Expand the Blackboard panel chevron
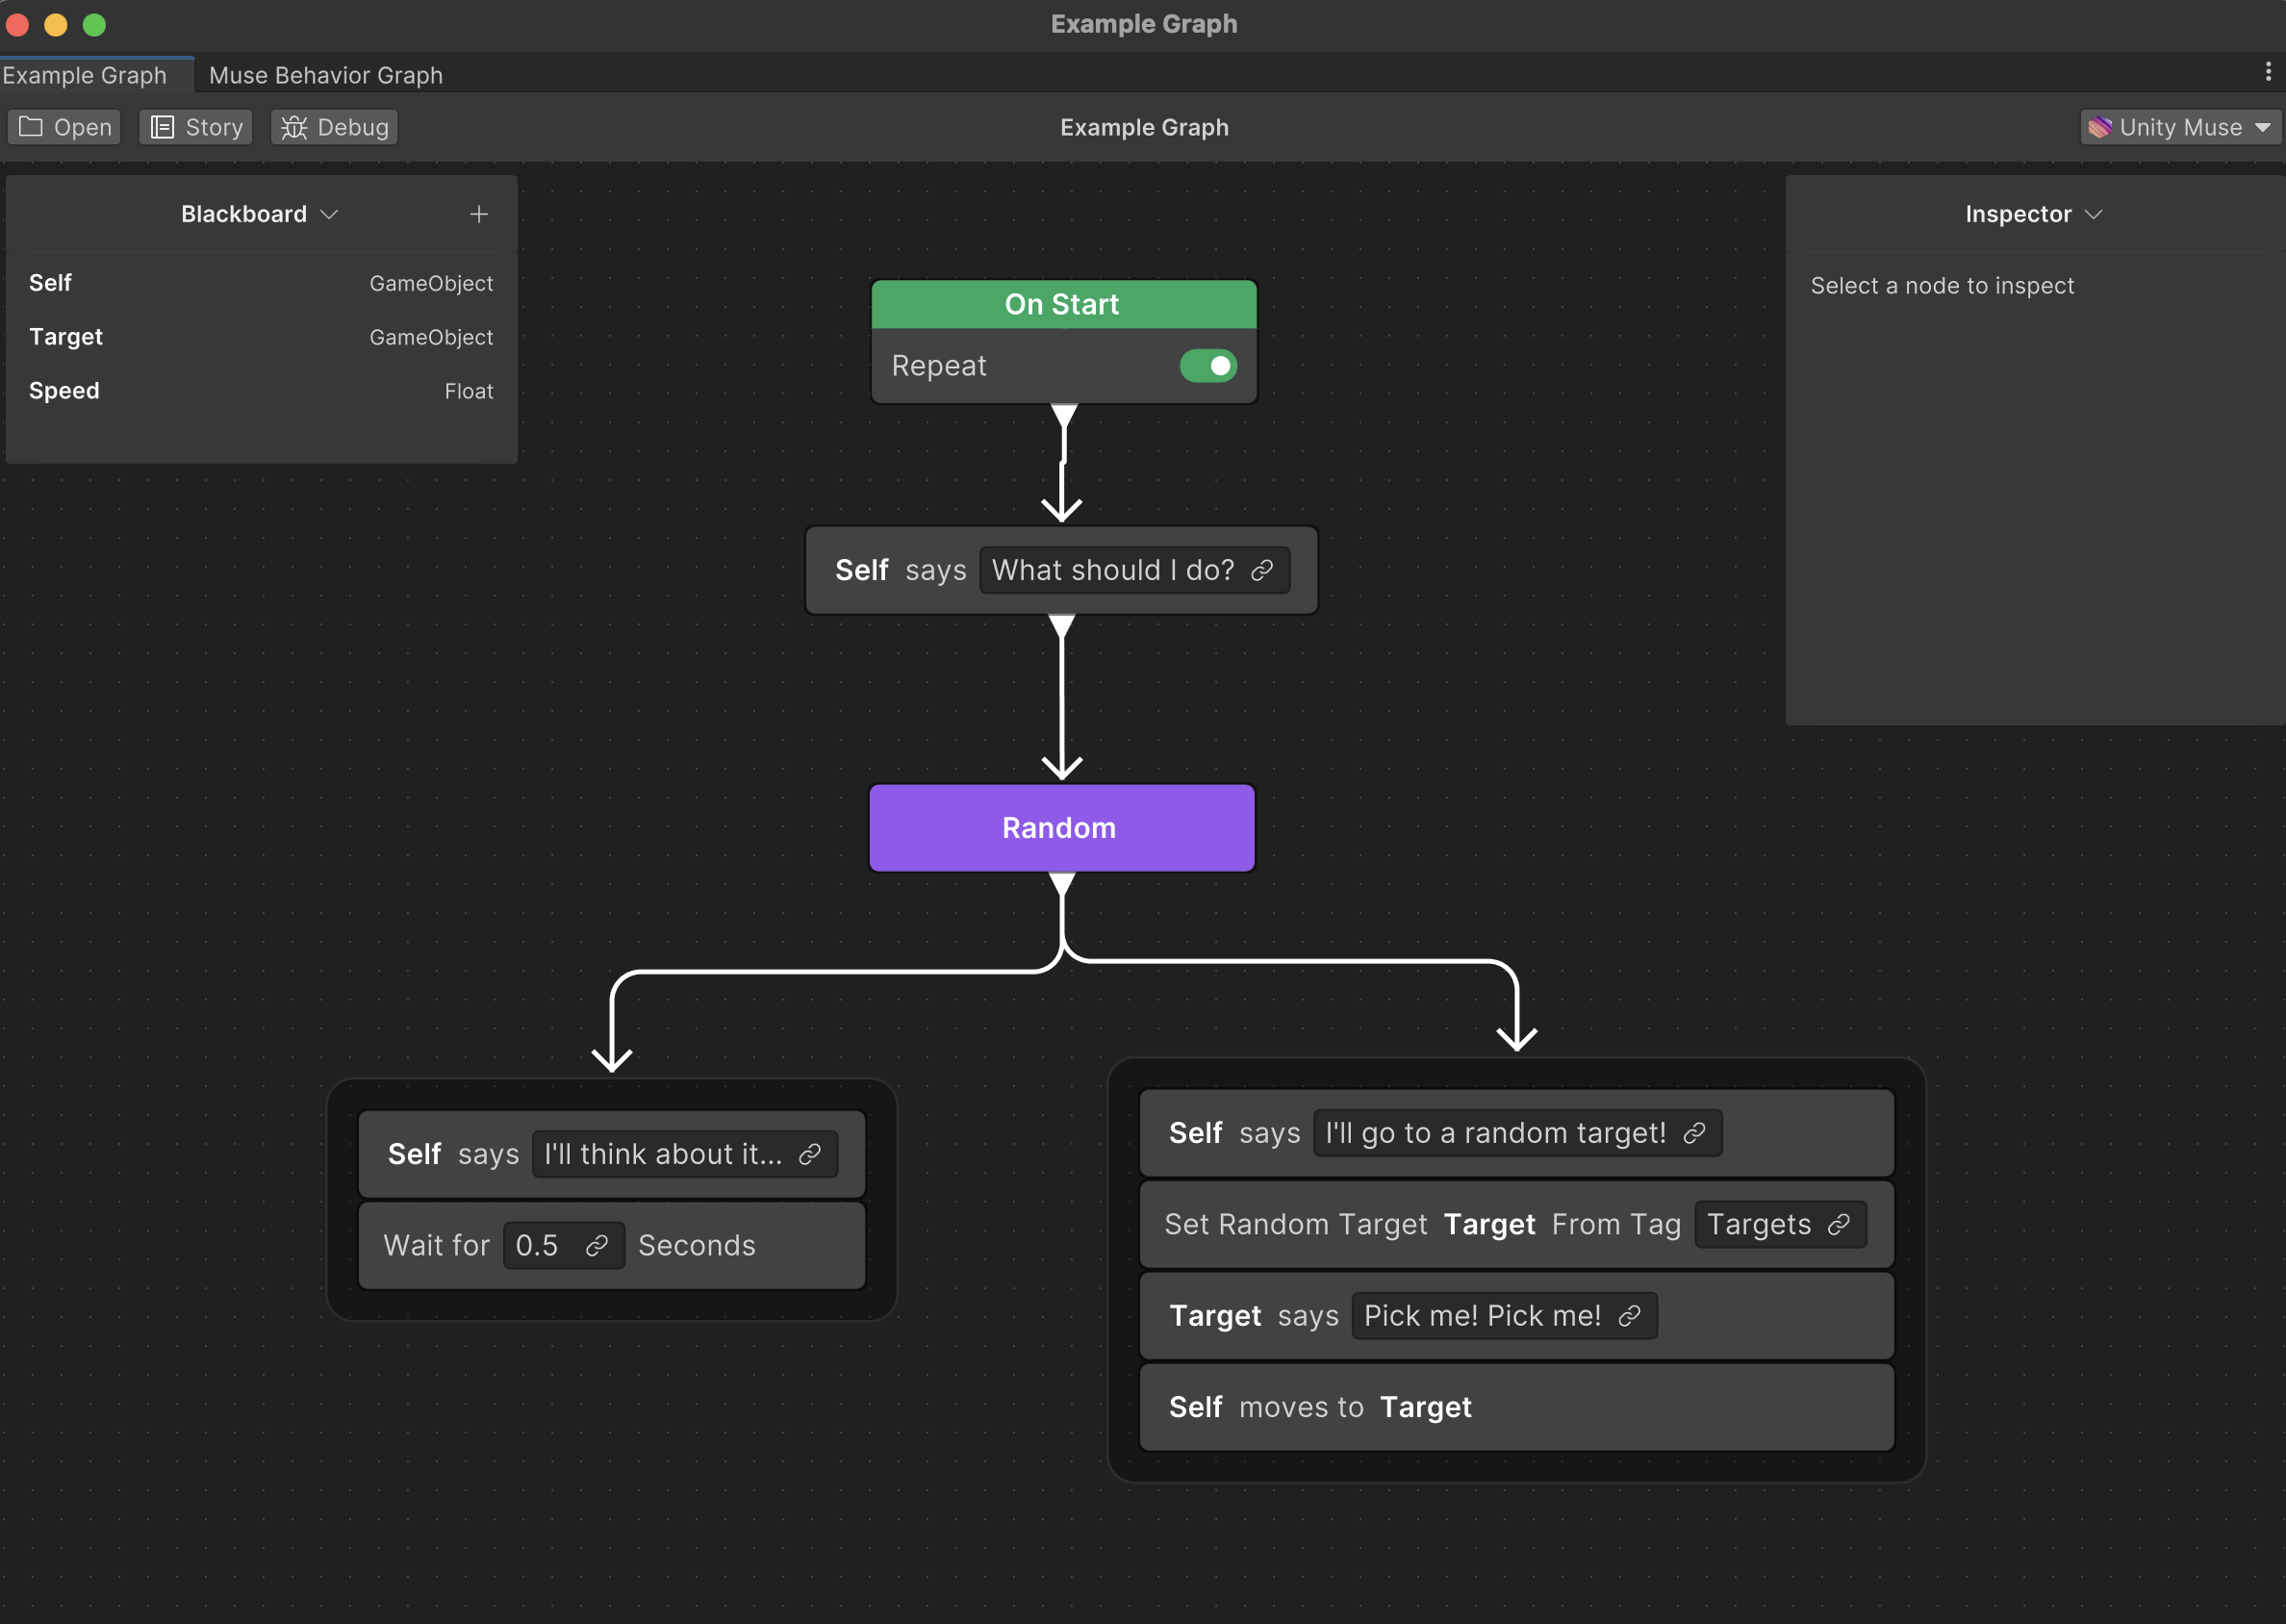The width and height of the screenshot is (2286, 1624). click(329, 214)
